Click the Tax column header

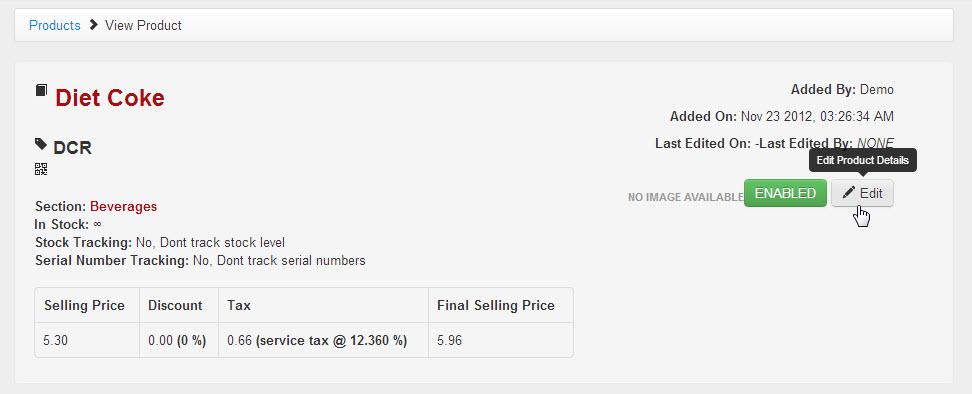point(324,305)
